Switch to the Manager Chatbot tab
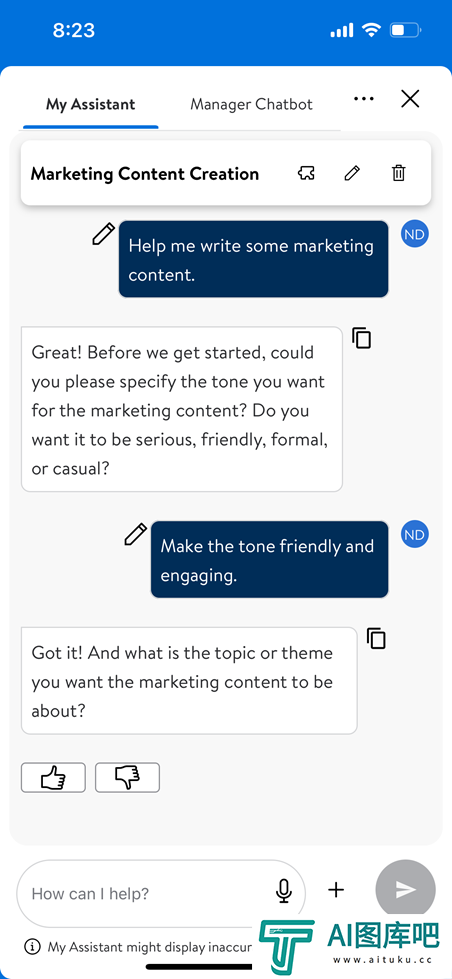Viewport: 452px width, 979px height. [251, 104]
